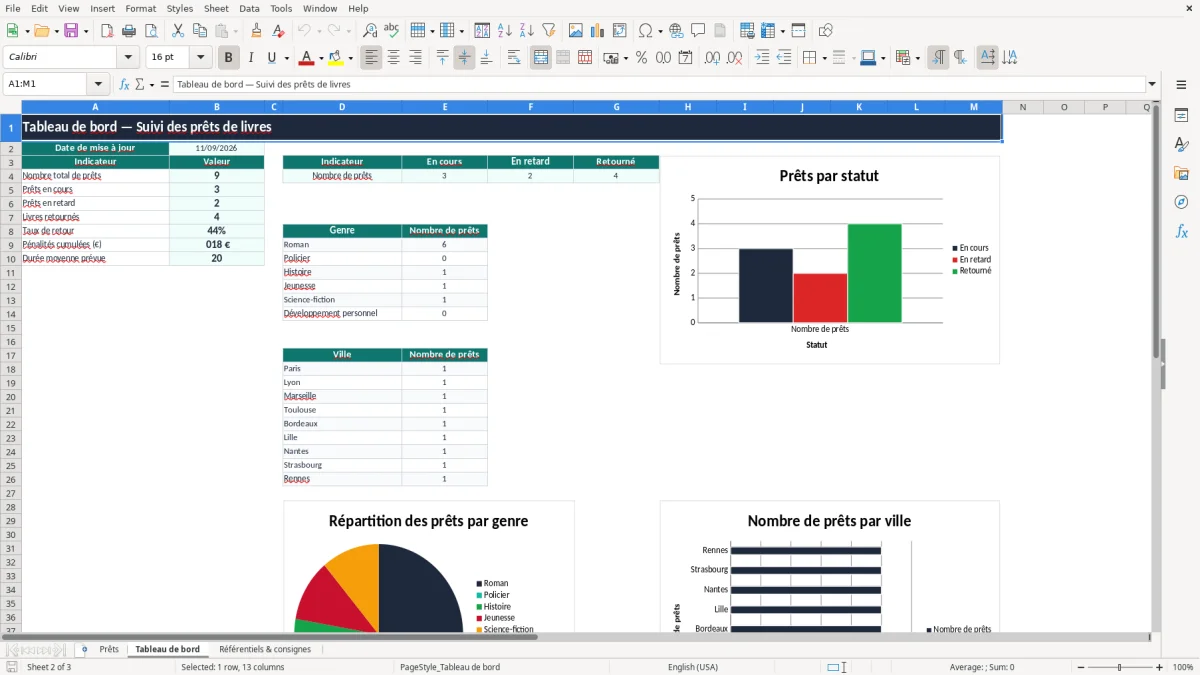Screen dimensions: 1200x675
Task: Toggle align right
Action: pos(415,58)
